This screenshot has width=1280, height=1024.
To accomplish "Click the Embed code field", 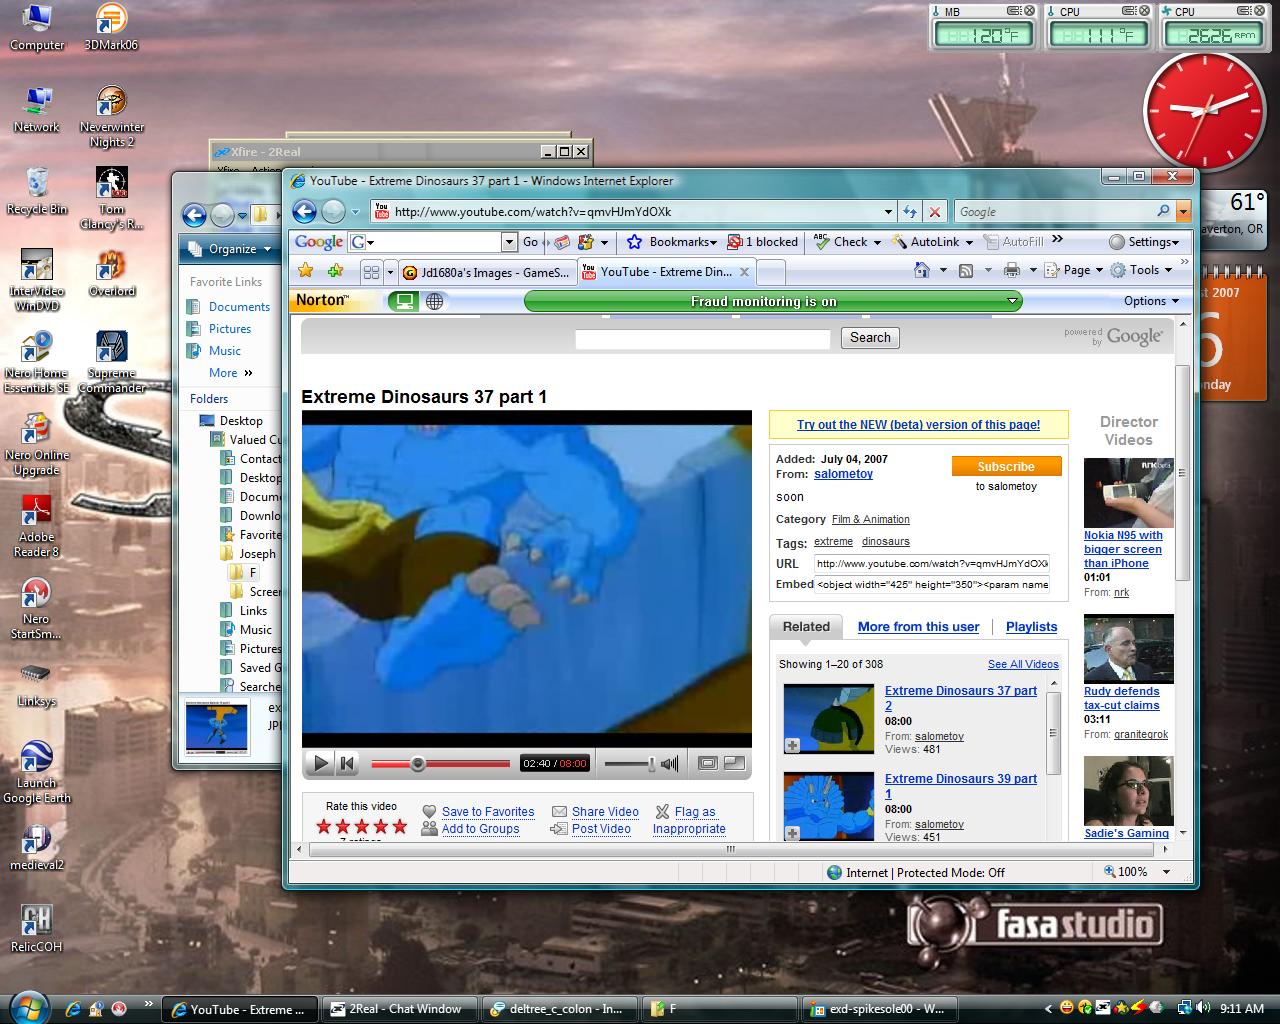I will [x=932, y=585].
